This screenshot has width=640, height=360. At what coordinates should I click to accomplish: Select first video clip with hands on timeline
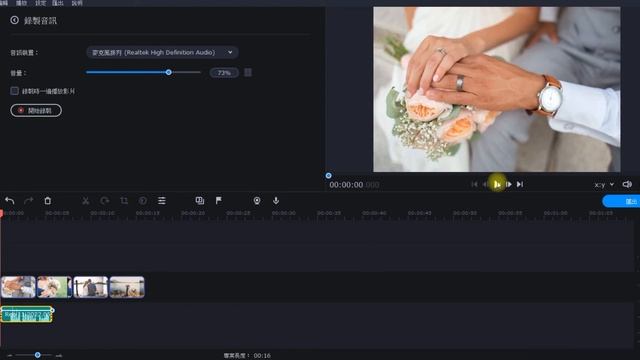(x=18, y=287)
